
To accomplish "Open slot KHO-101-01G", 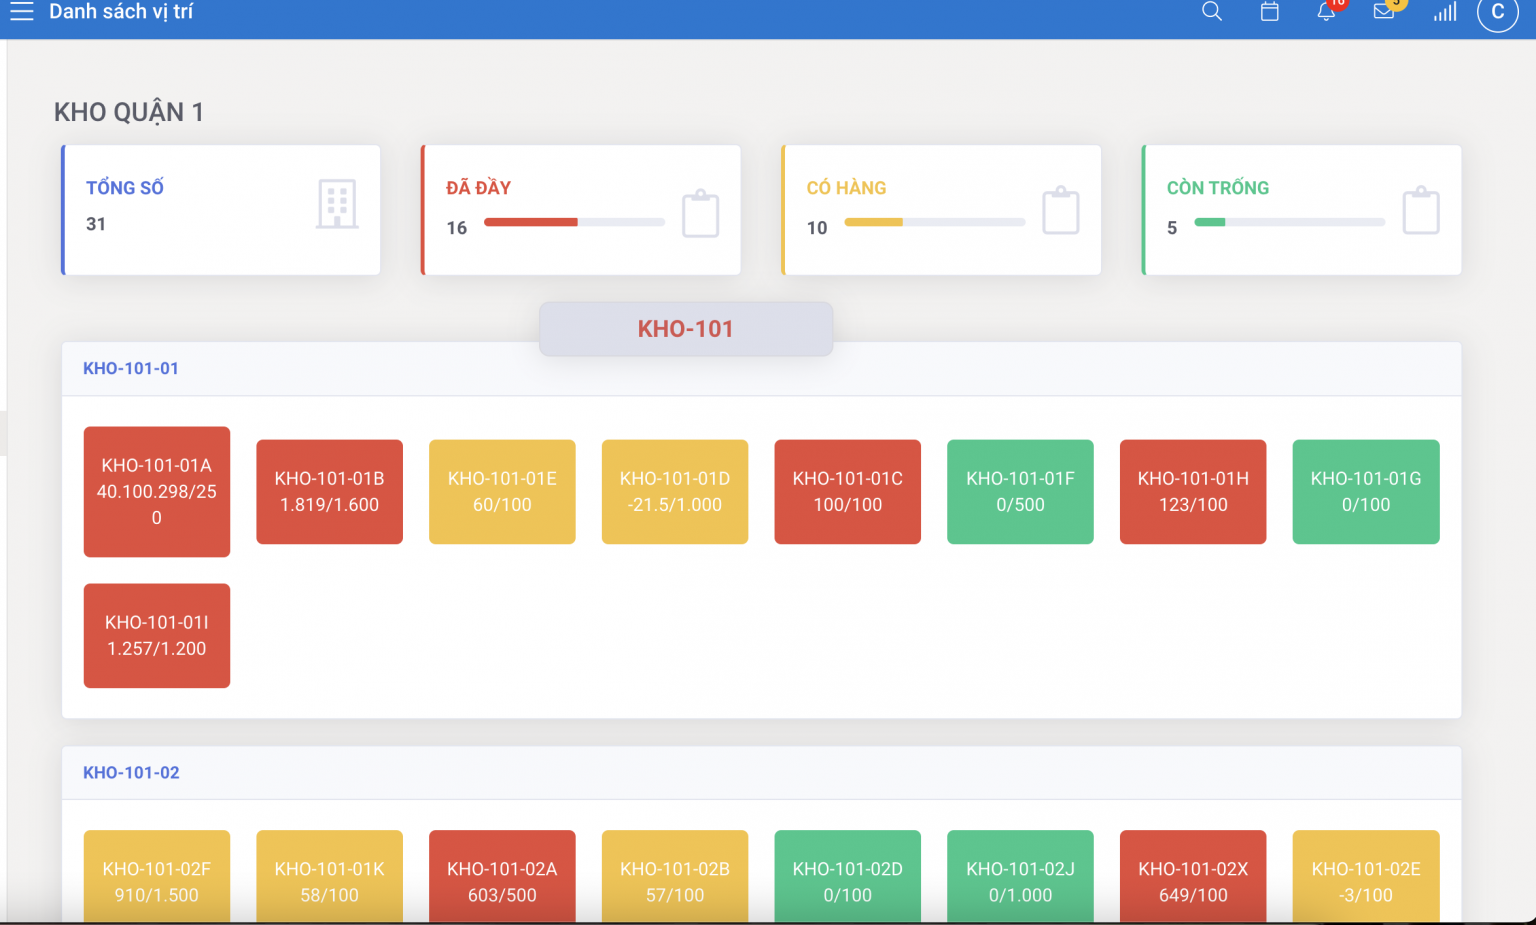I will click(x=1365, y=491).
